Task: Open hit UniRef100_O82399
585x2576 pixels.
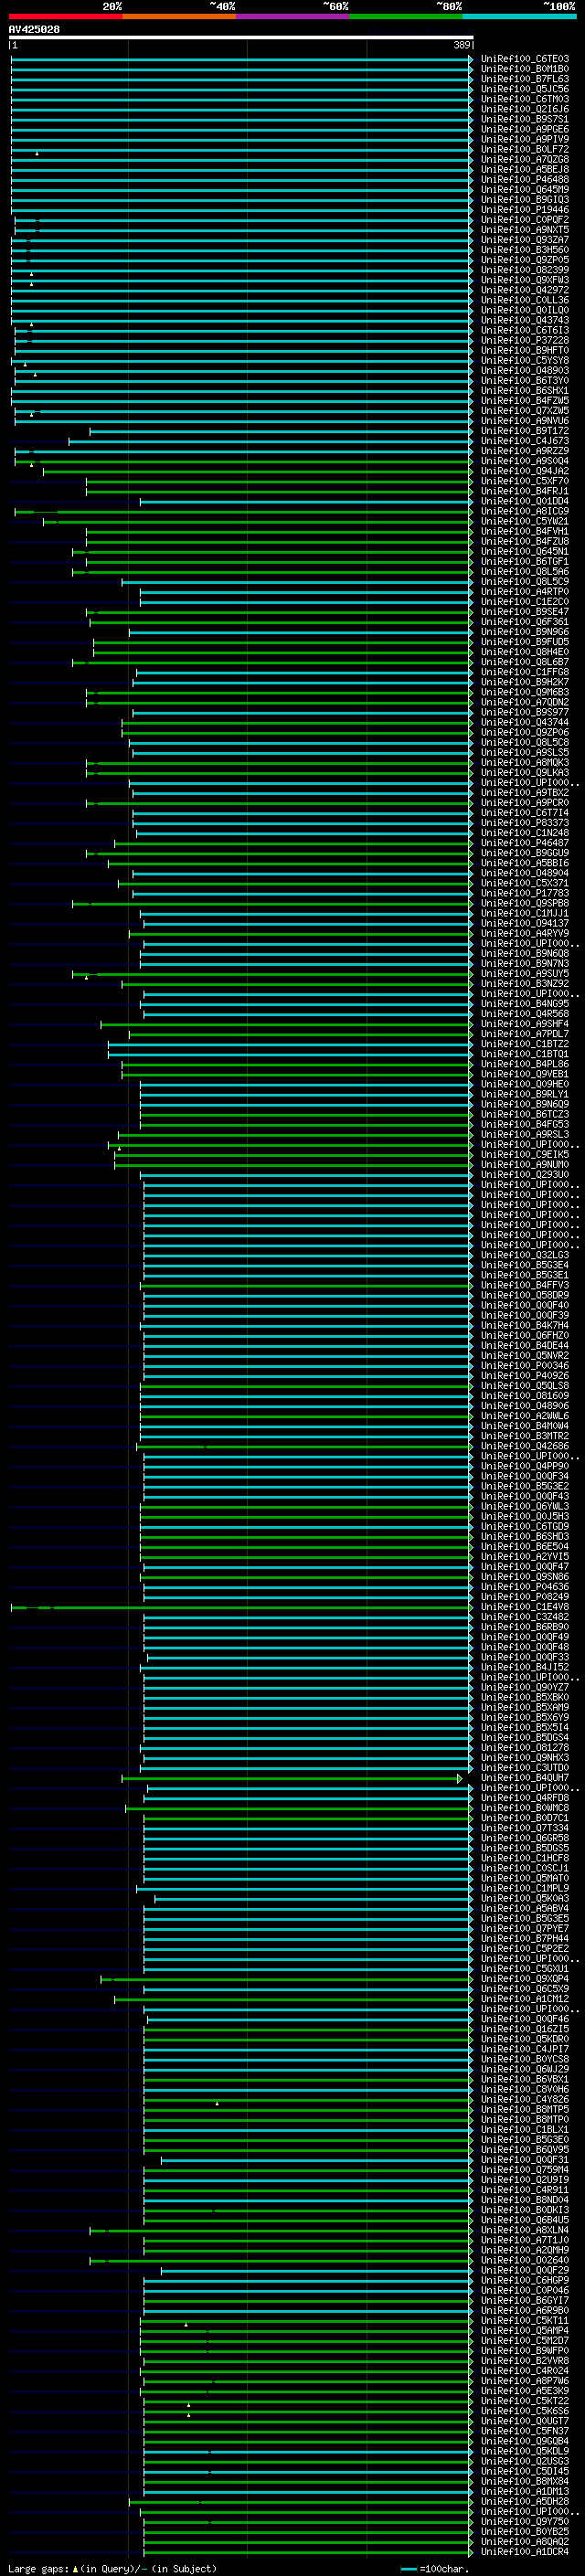Action: pos(525,270)
